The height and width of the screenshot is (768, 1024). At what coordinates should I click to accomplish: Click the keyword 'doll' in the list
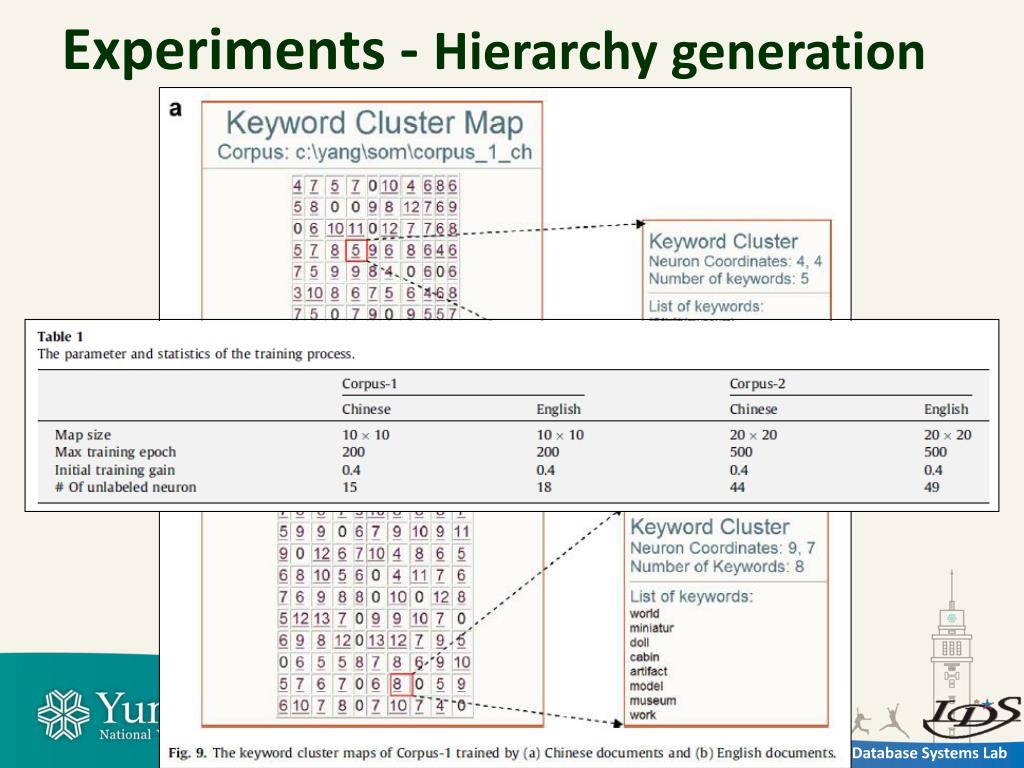(x=639, y=643)
